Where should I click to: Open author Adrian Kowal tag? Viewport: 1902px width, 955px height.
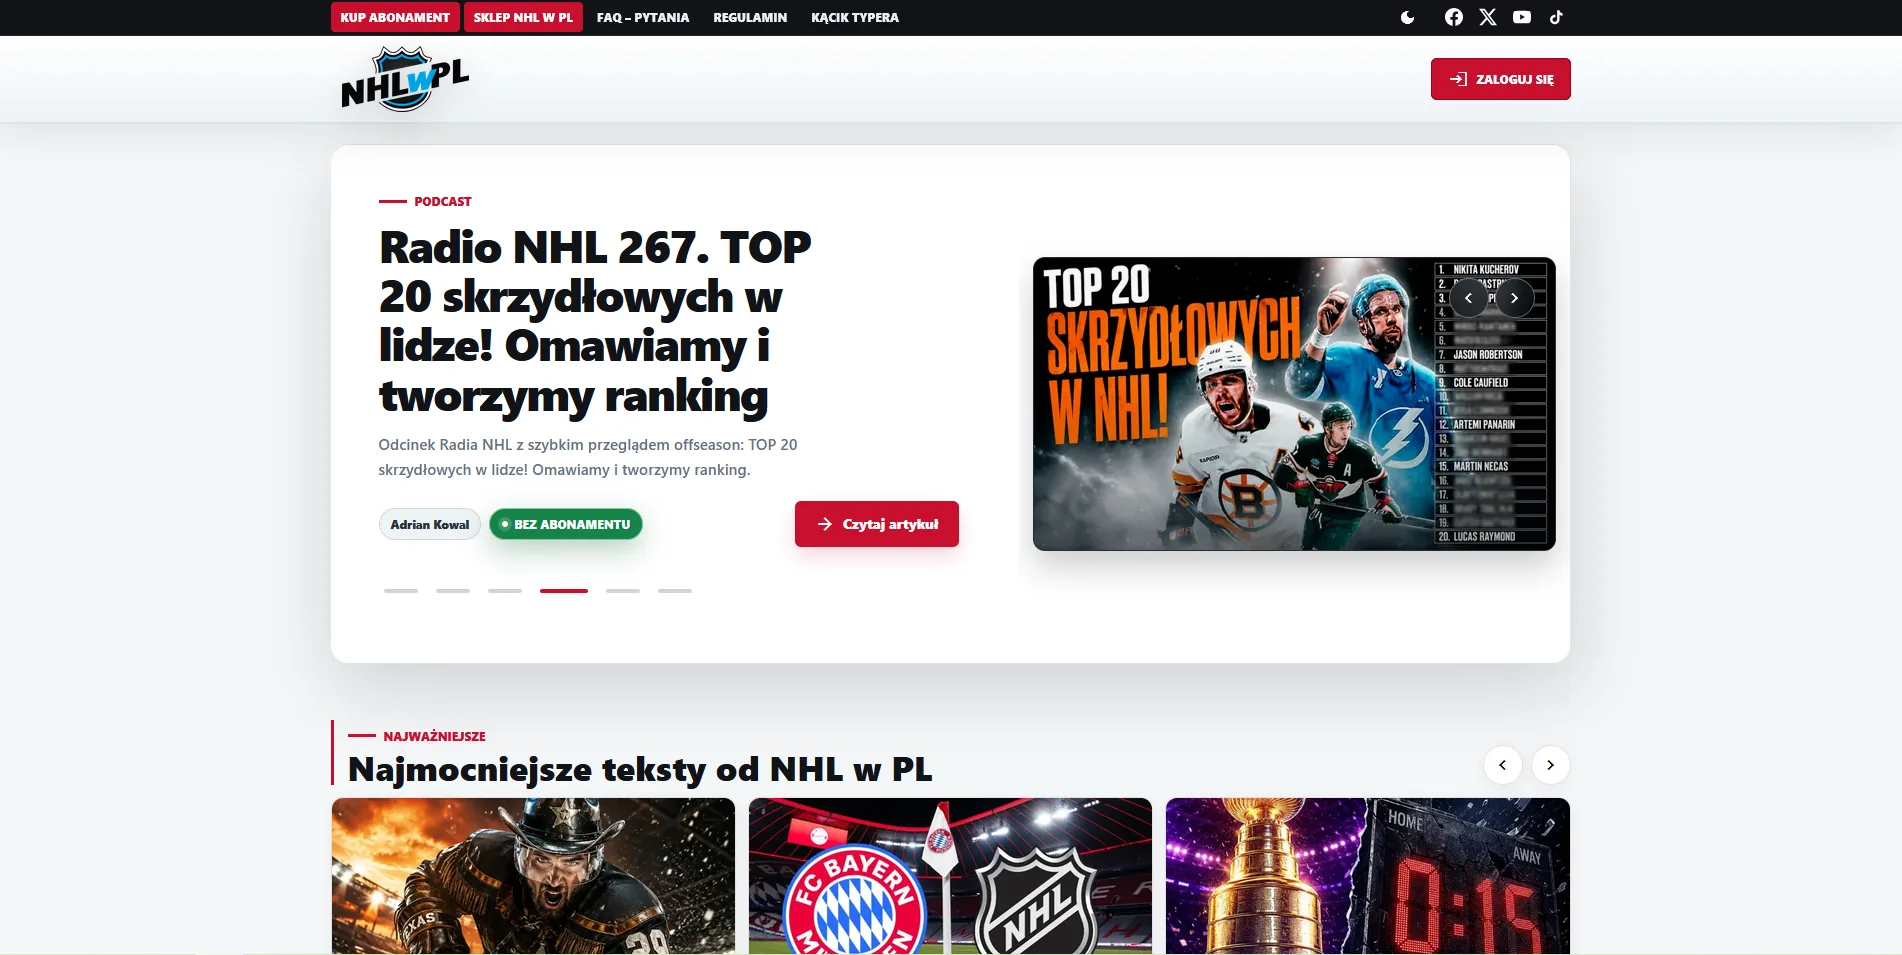[x=430, y=524]
